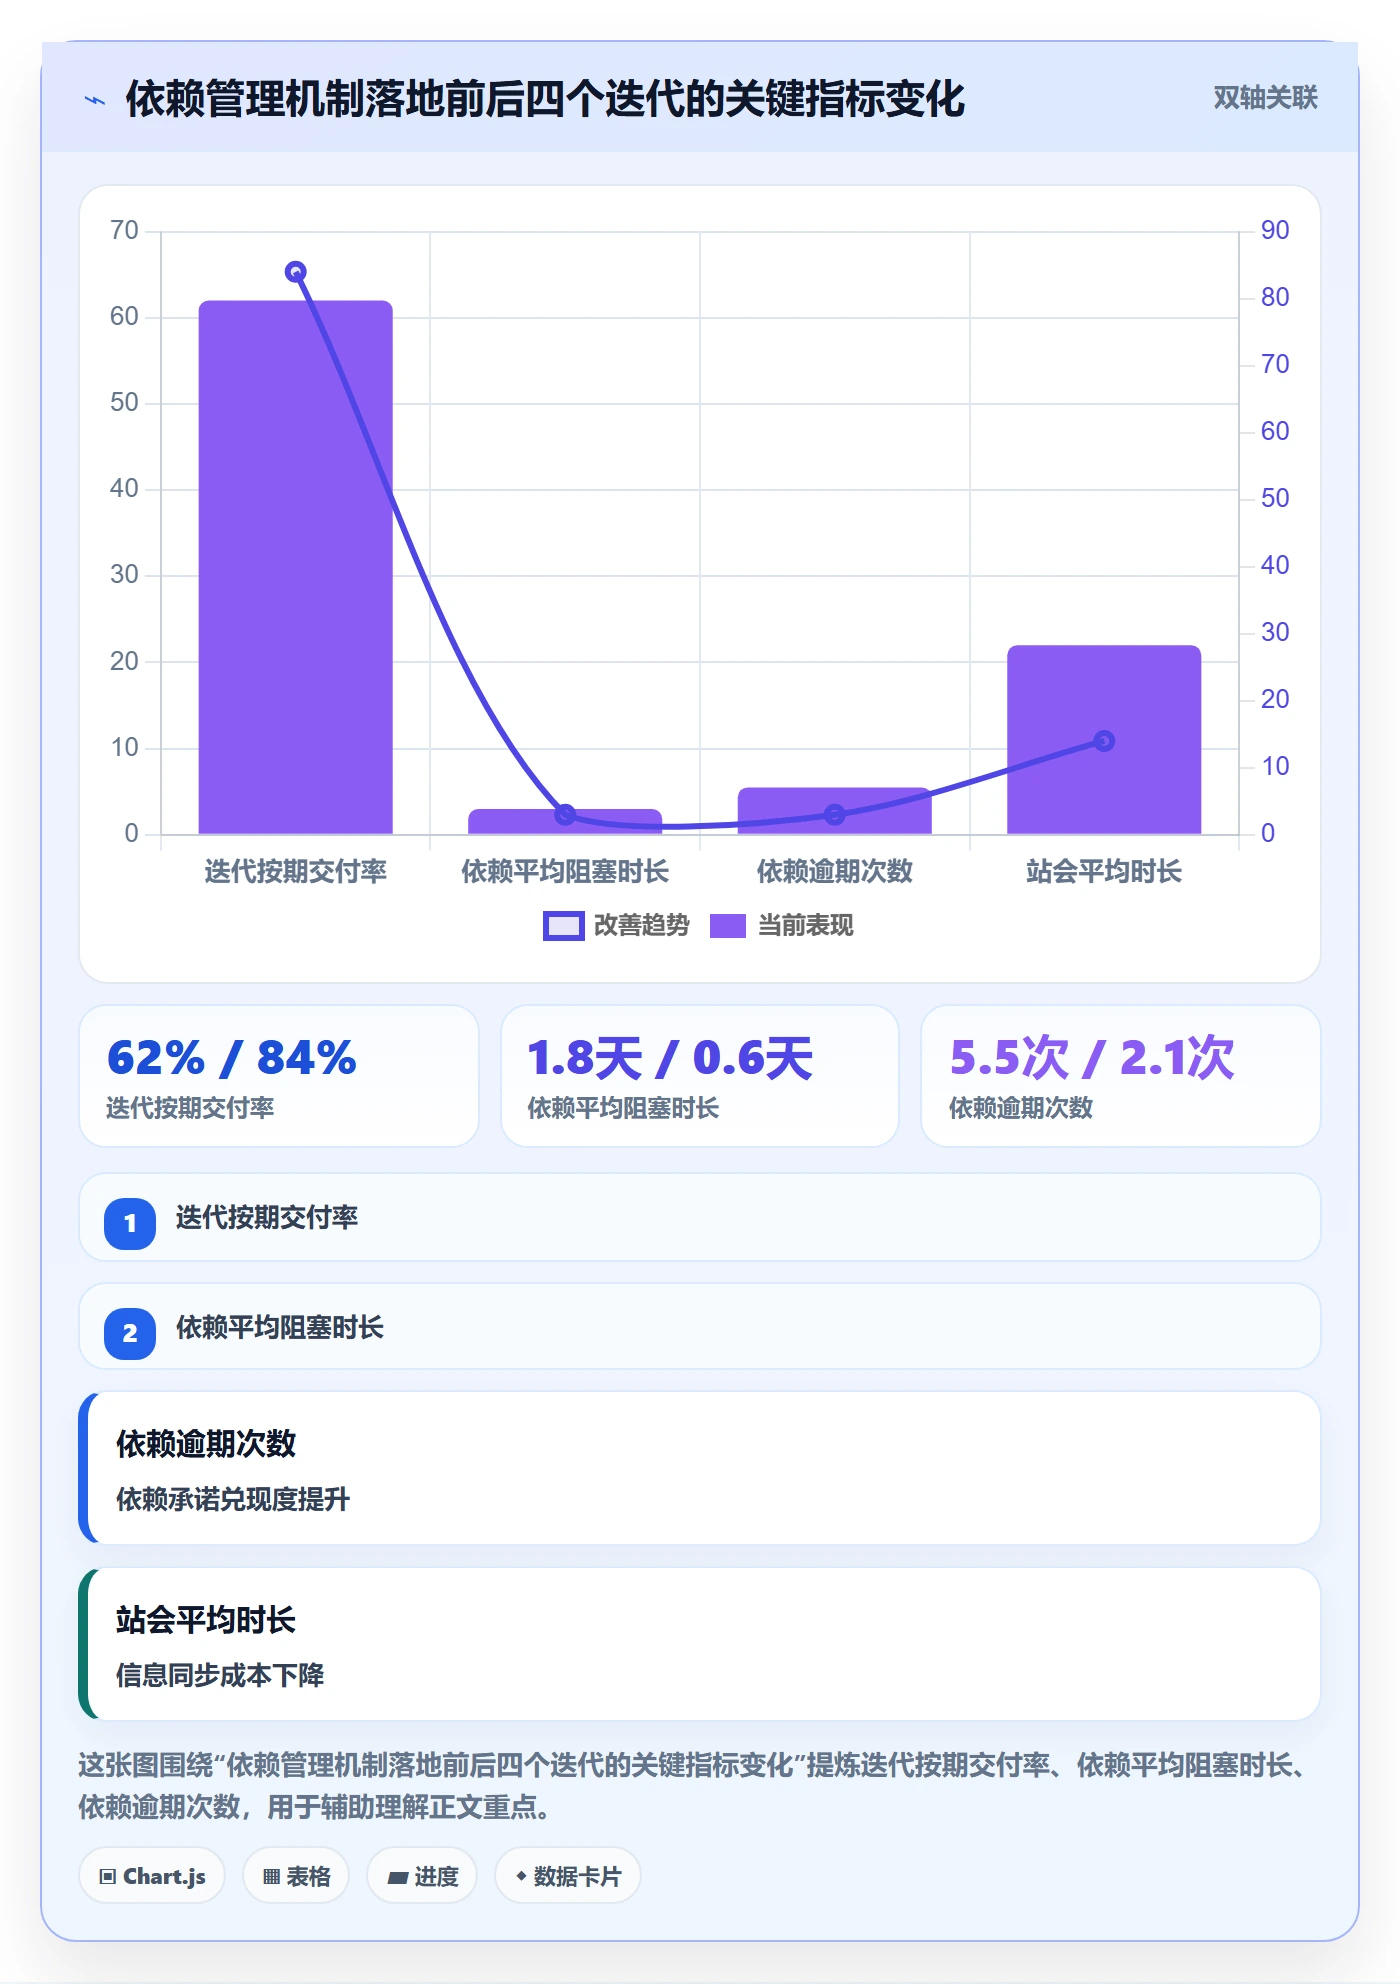Toggle the 改善趋势 legend item

[616, 926]
